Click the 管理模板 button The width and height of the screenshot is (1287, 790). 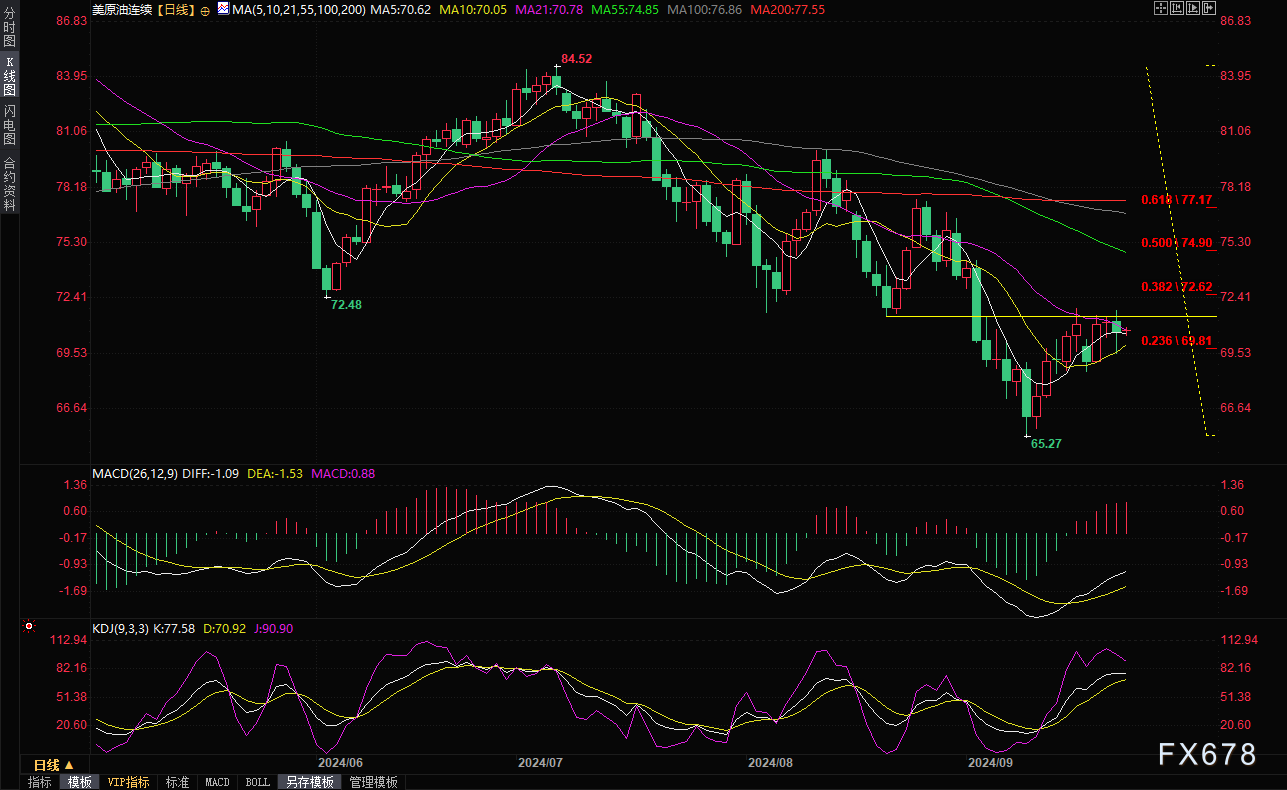(373, 782)
